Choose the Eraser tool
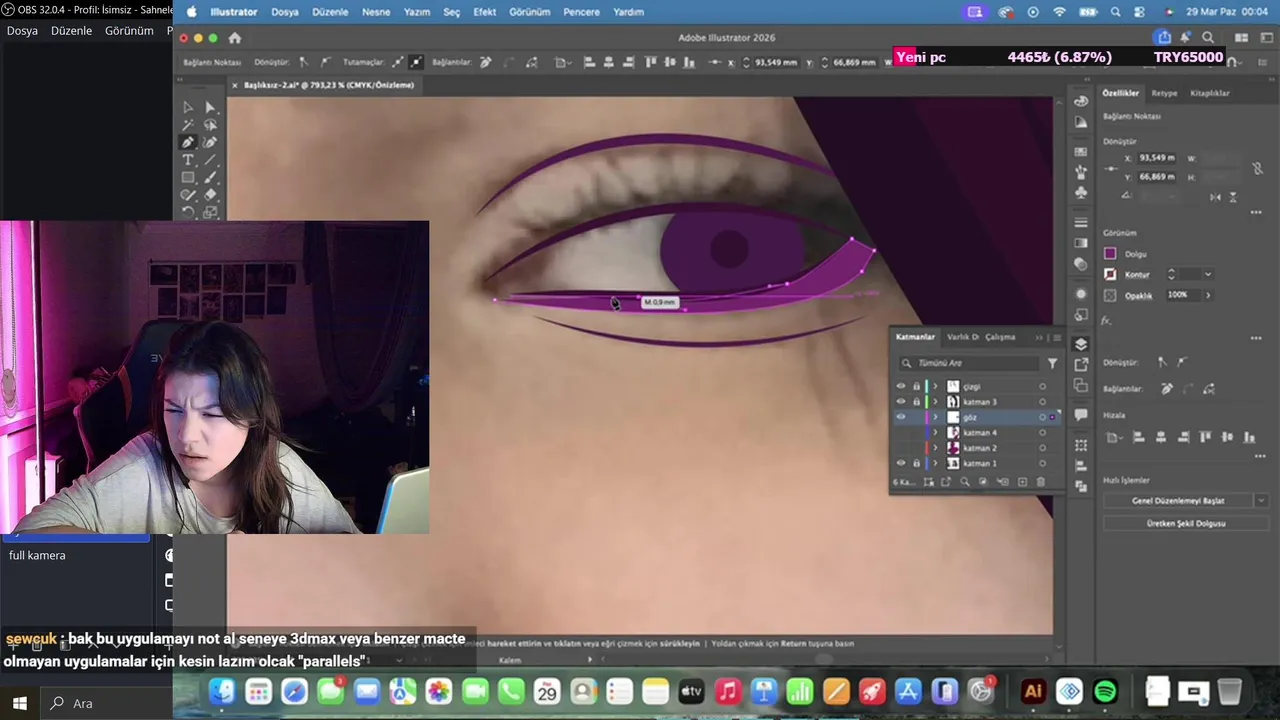1280x720 pixels. (x=210, y=195)
